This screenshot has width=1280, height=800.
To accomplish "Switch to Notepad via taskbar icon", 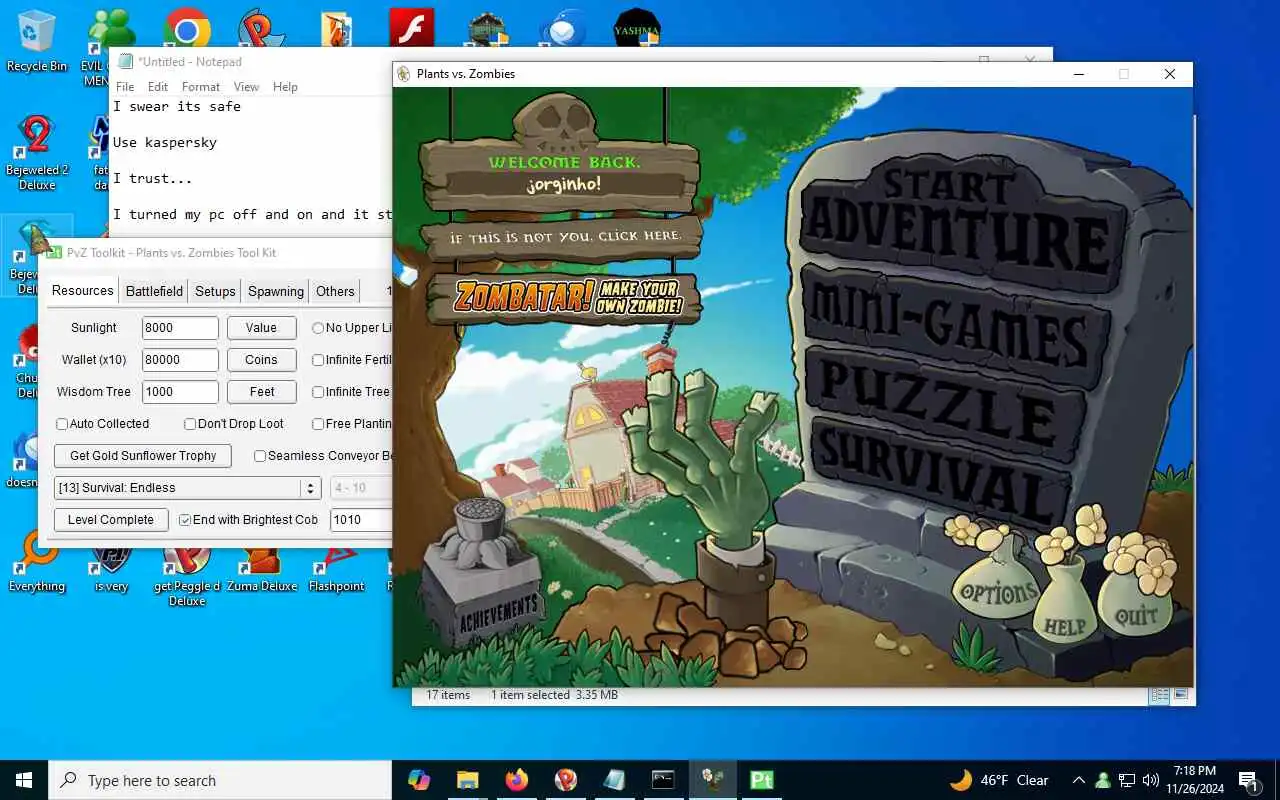I will coord(614,780).
